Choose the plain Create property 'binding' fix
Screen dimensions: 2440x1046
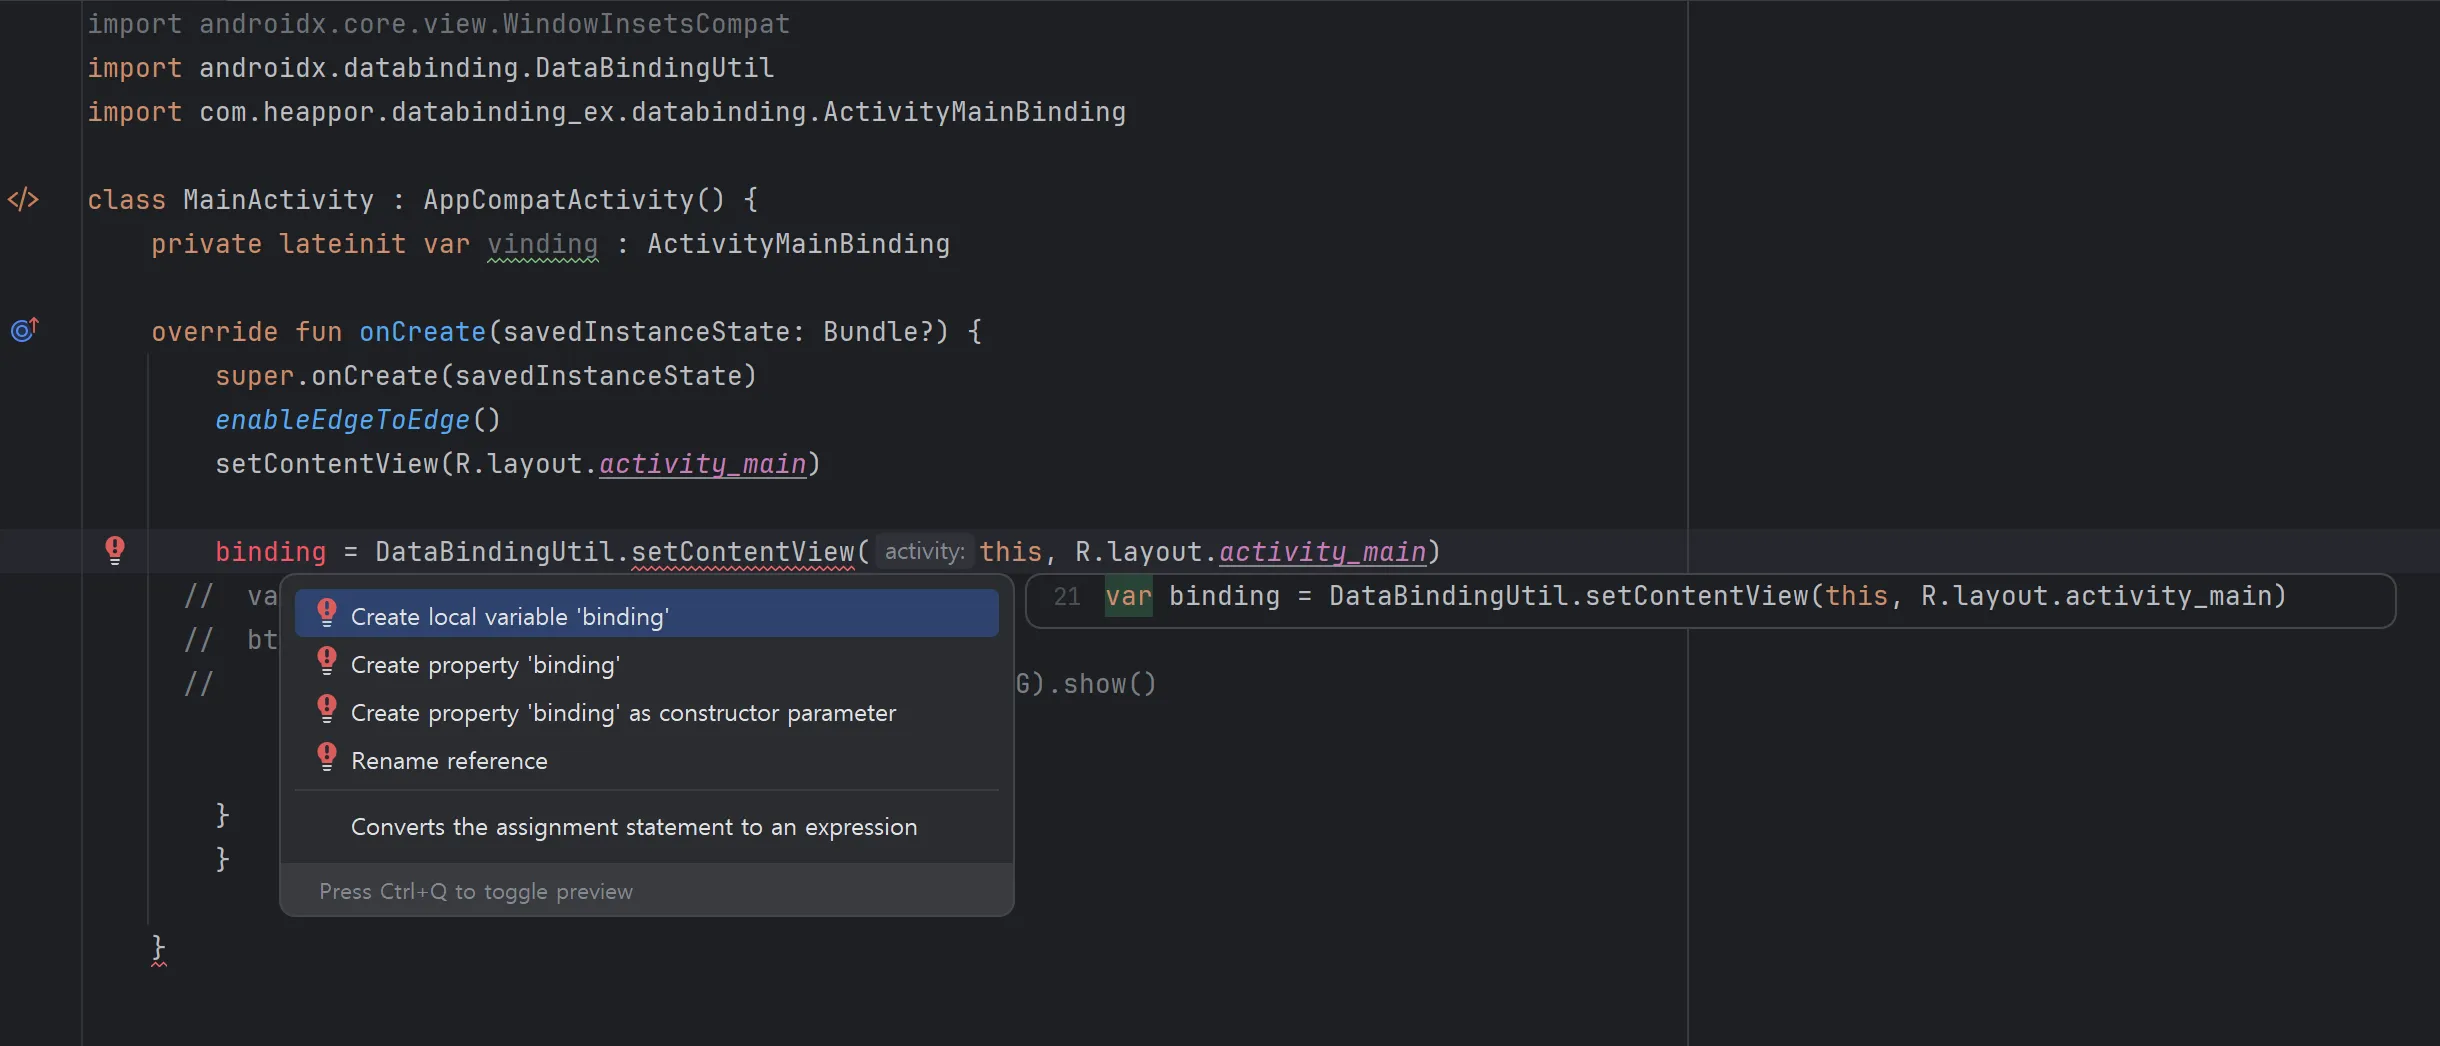coord(485,665)
